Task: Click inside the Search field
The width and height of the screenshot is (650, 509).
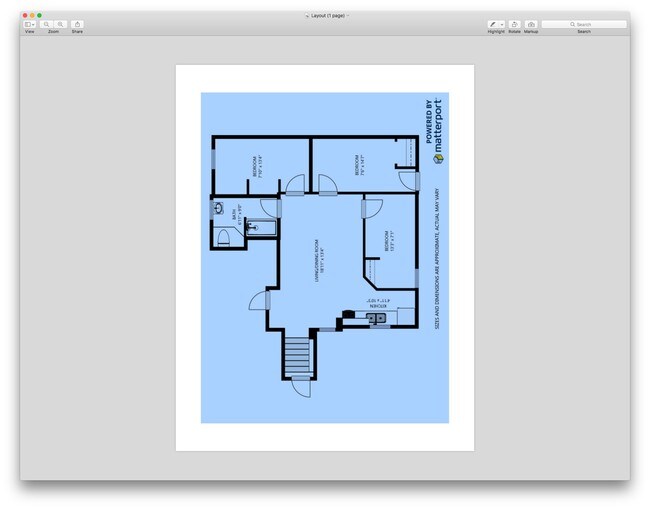Action: (590, 24)
